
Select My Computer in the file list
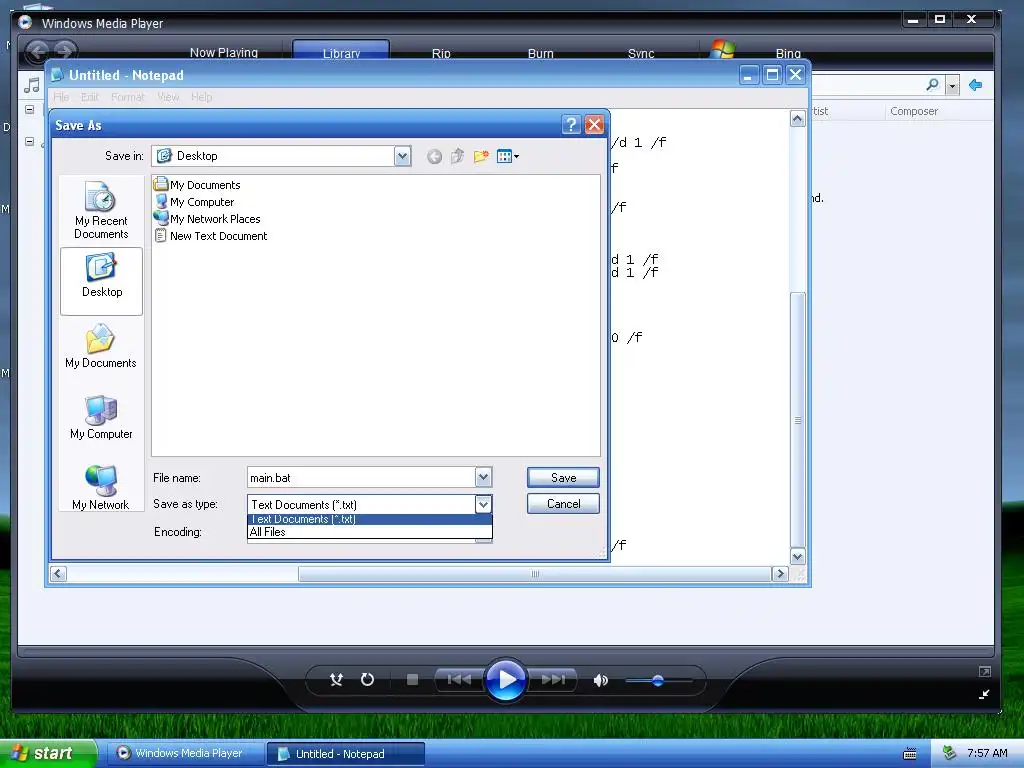tap(194, 202)
